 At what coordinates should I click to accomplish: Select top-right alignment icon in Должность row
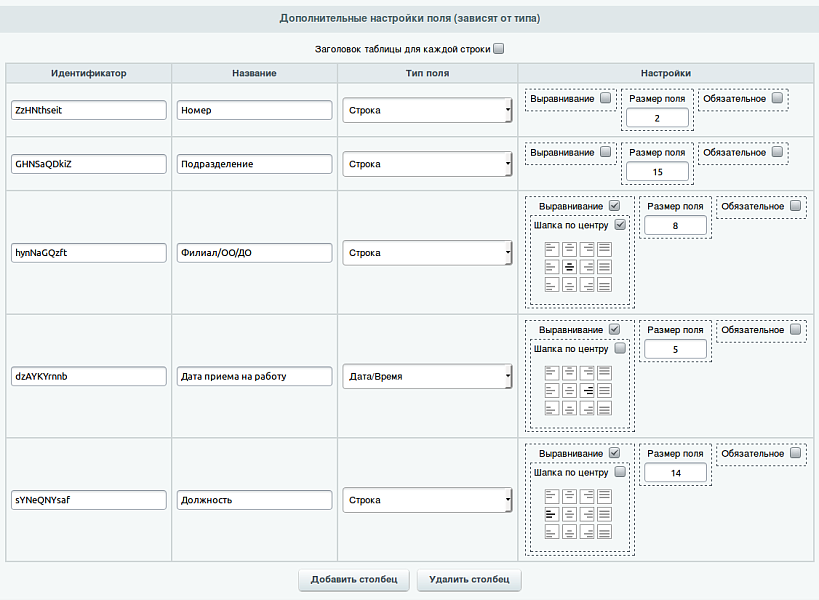[x=587, y=495]
